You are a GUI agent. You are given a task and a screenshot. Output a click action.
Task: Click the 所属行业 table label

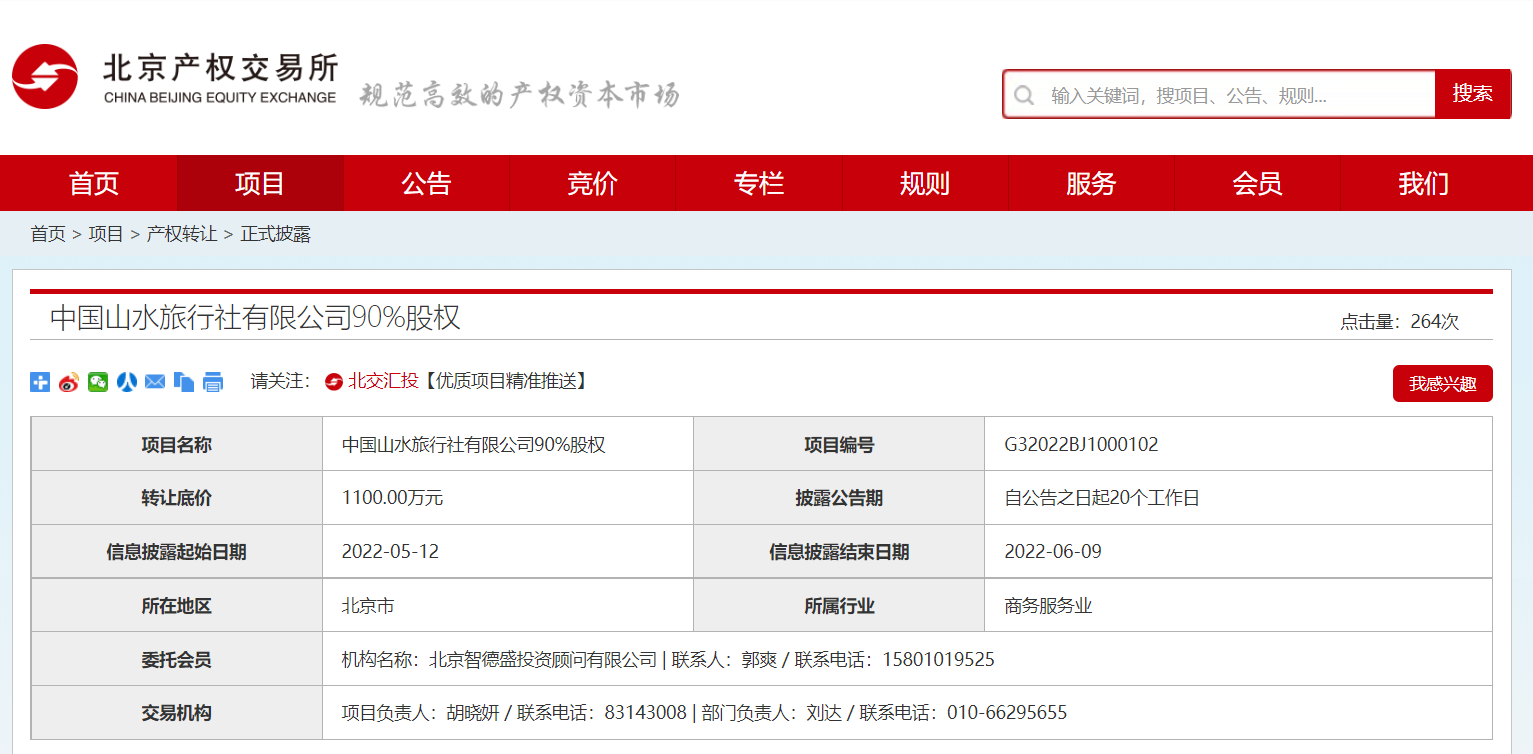click(839, 606)
